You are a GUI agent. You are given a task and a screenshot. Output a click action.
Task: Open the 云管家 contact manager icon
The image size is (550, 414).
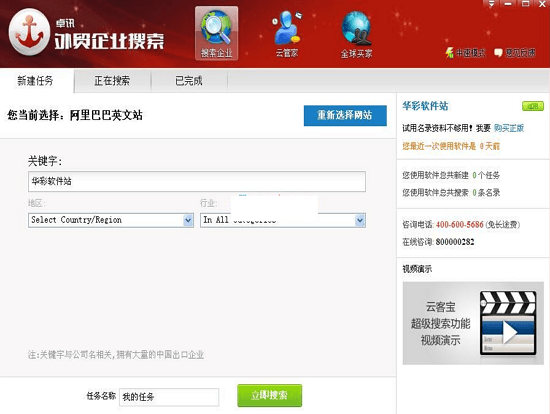pos(287,33)
